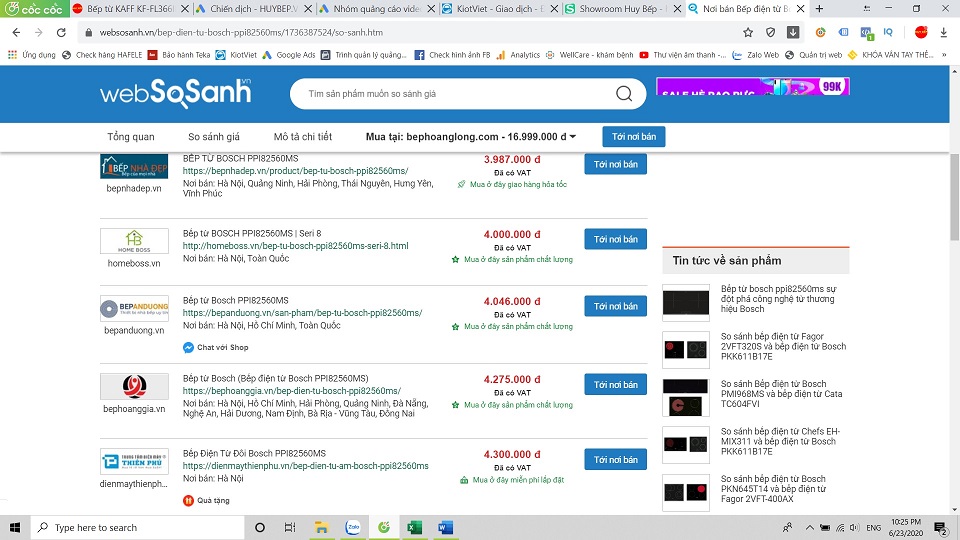
Task: Open File Explorer from taskbar
Action: 321,527
